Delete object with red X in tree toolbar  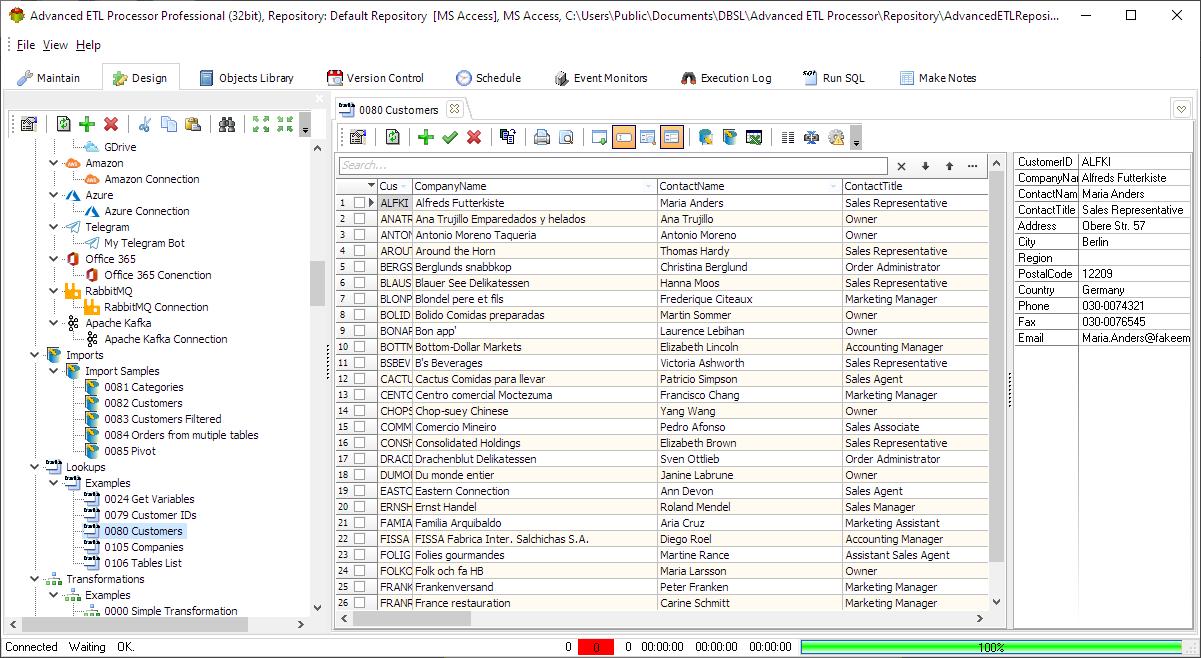coord(111,124)
